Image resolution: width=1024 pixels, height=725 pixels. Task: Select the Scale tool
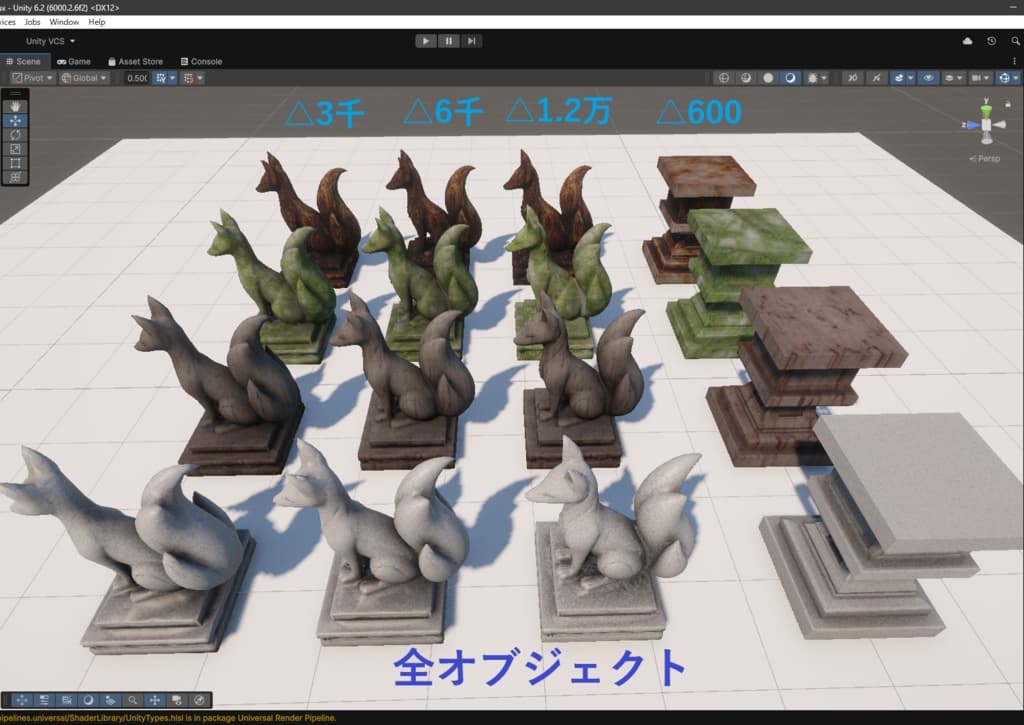[15, 149]
